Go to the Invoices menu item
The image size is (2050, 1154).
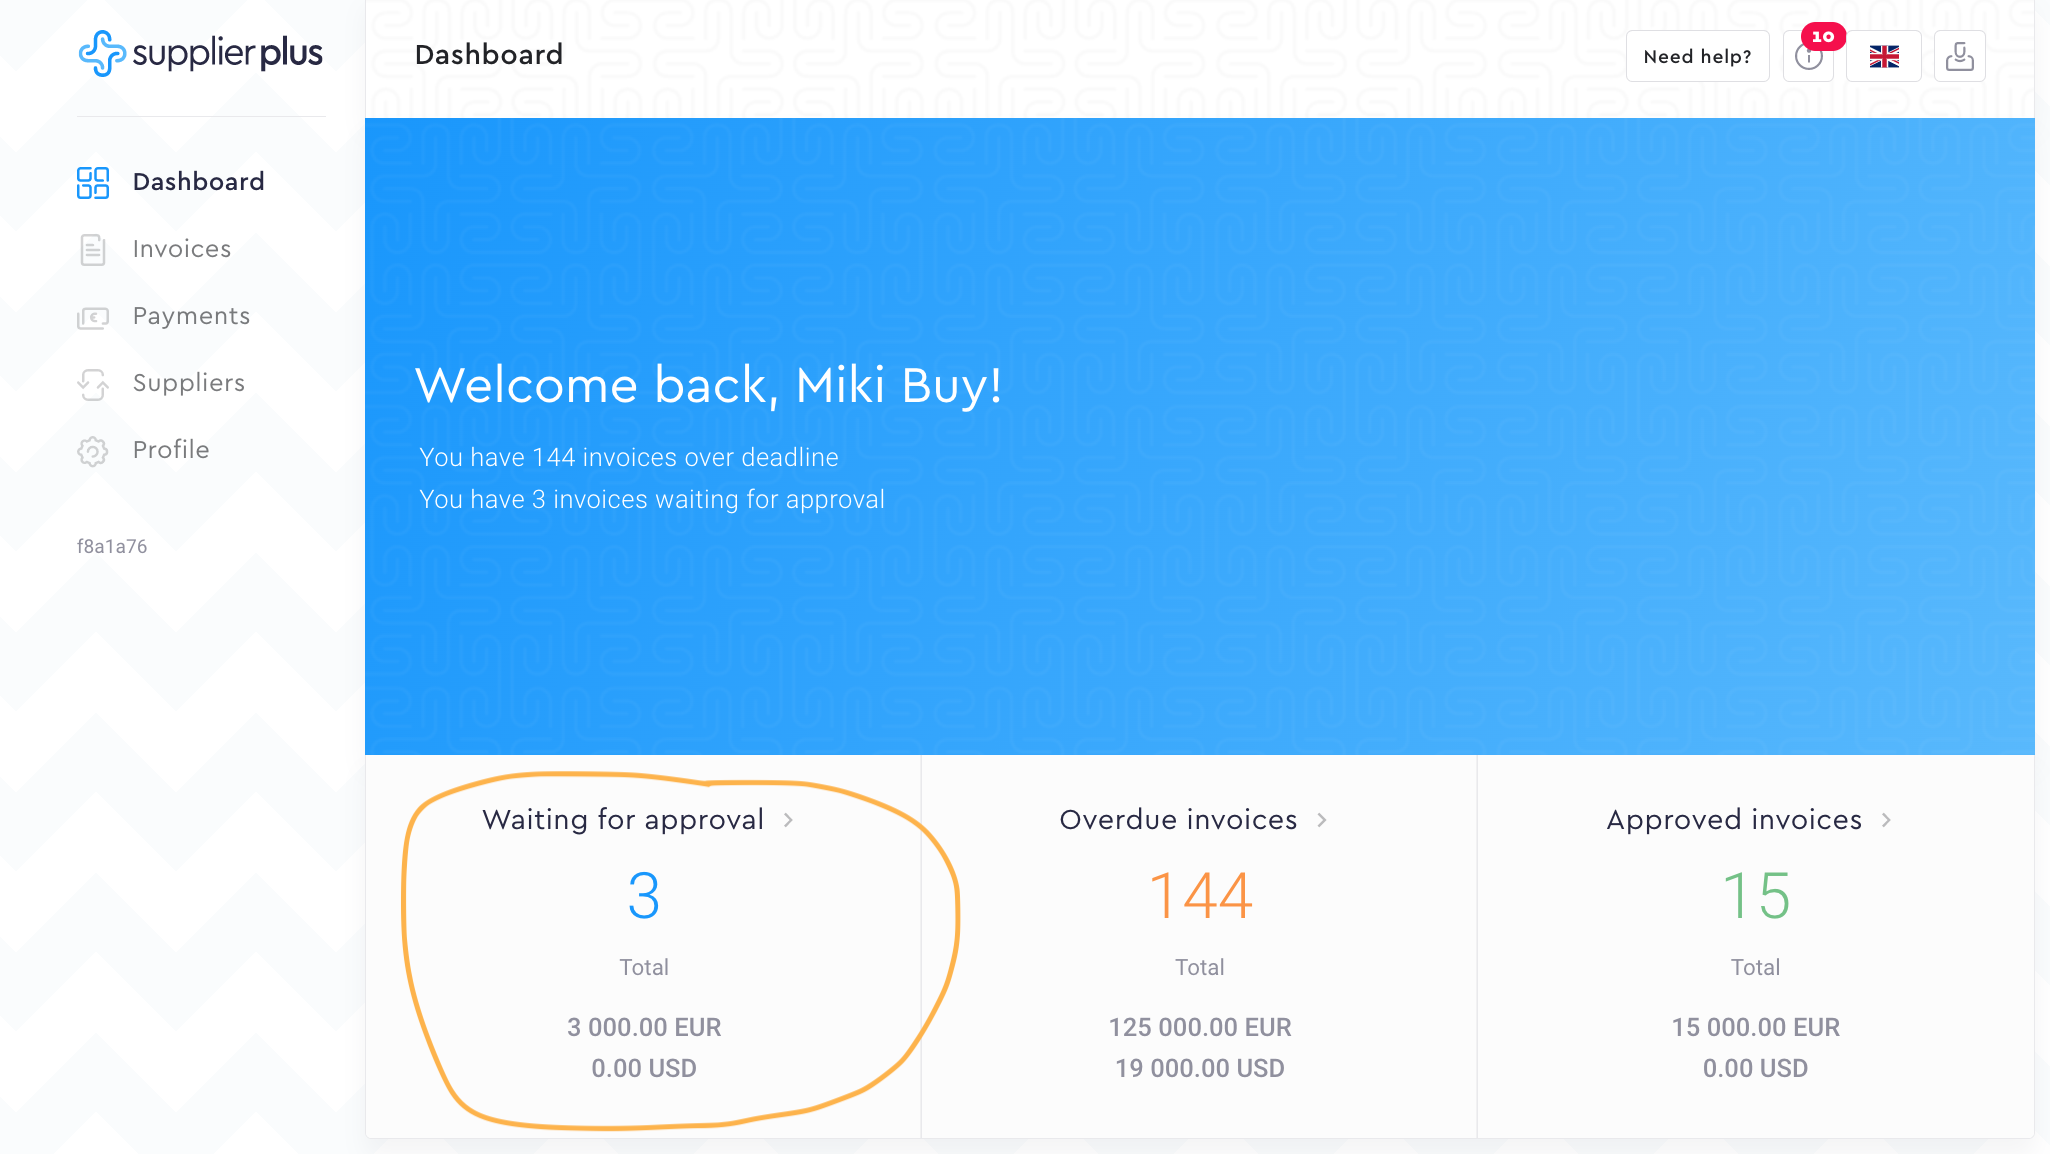182,249
